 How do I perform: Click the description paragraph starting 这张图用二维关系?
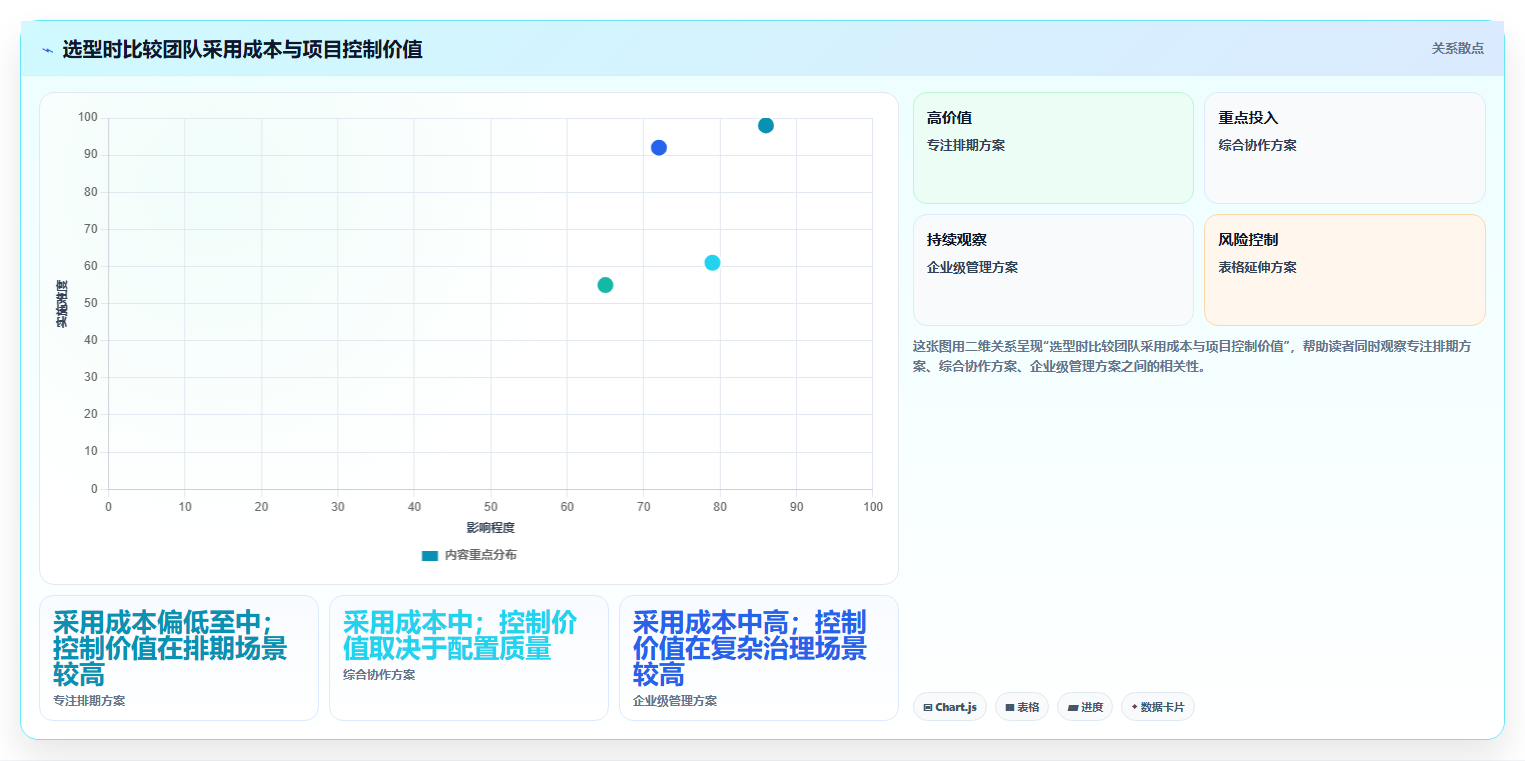(x=1199, y=356)
